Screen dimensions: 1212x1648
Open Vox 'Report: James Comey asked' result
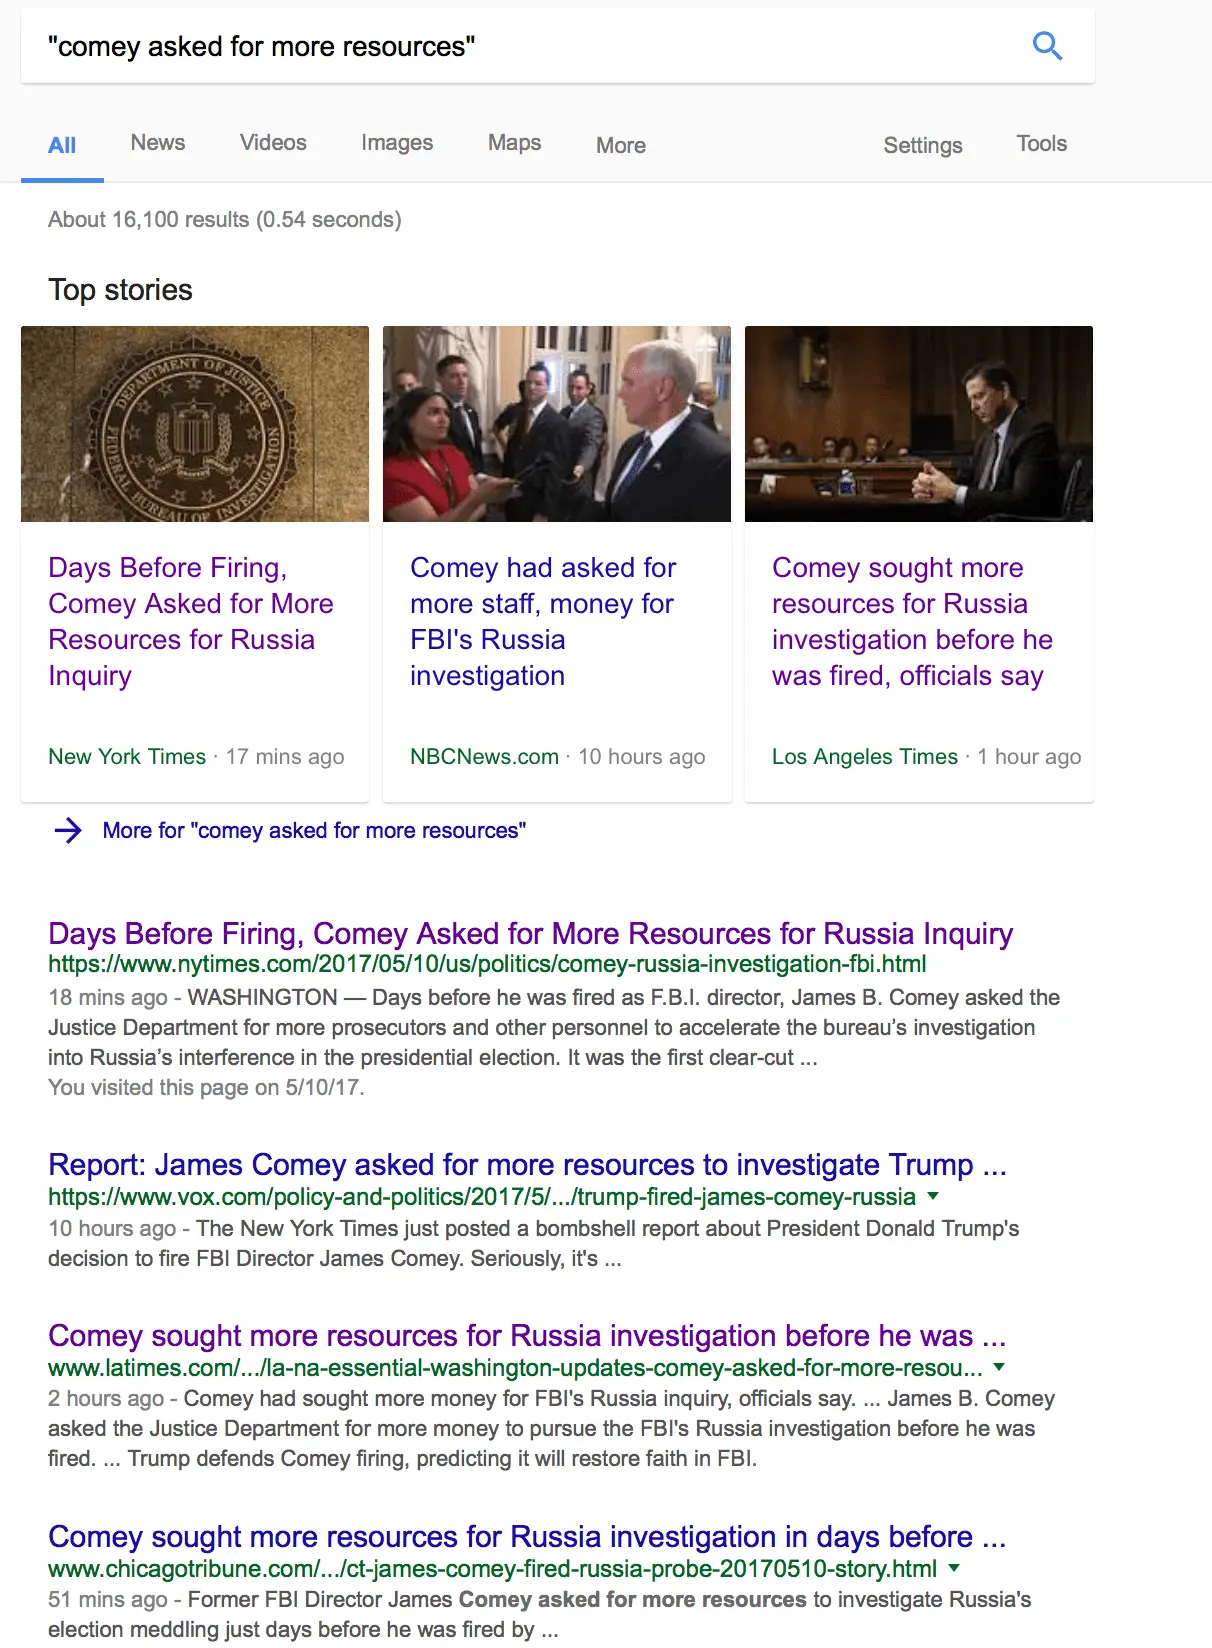tap(528, 1165)
